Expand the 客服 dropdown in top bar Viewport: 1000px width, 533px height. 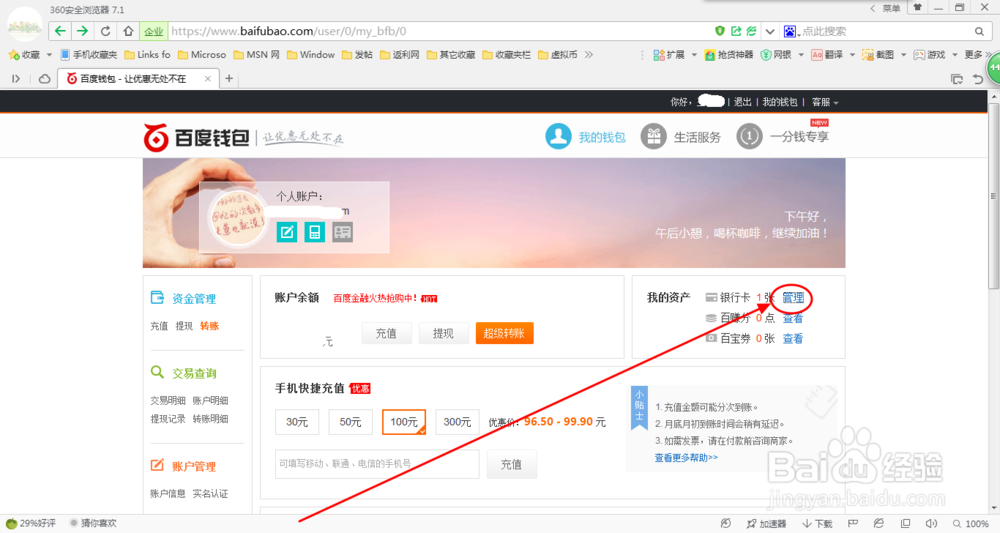pyautogui.click(x=825, y=102)
